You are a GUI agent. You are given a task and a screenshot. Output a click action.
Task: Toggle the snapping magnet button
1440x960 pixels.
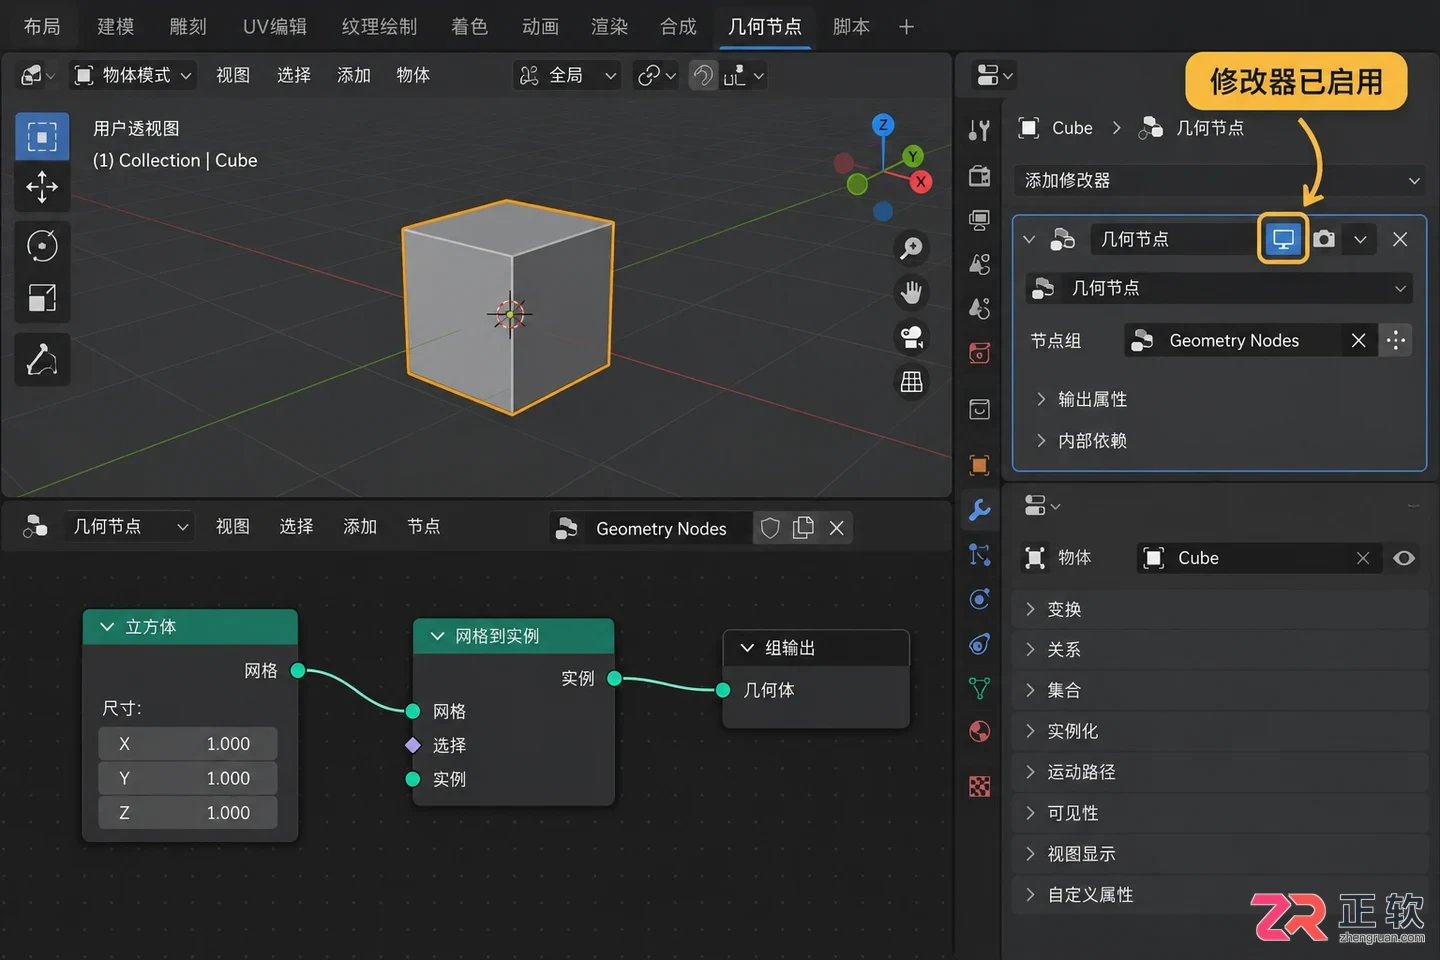(x=703, y=75)
